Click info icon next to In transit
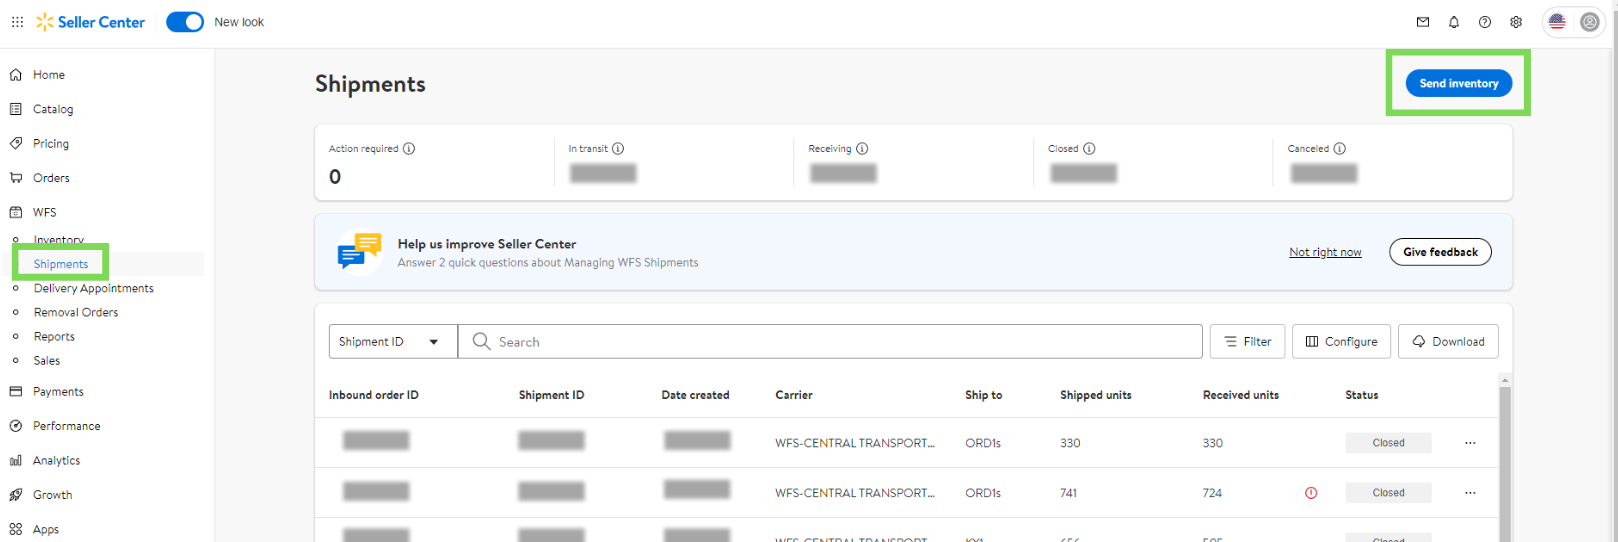1618x542 pixels. click(618, 148)
